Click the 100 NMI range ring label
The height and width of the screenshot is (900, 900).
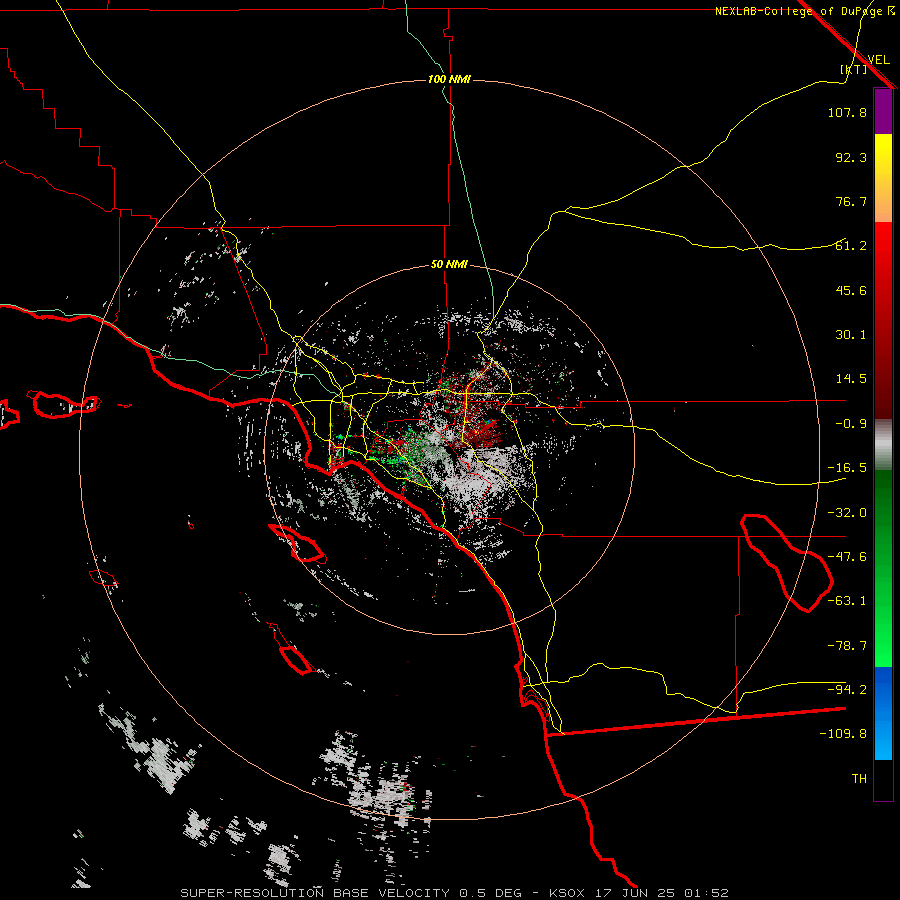click(x=449, y=79)
